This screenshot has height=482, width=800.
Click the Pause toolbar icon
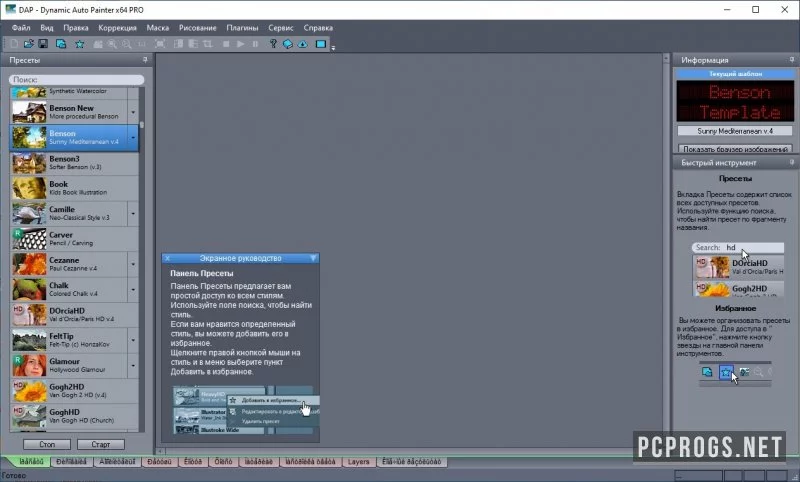click(255, 44)
